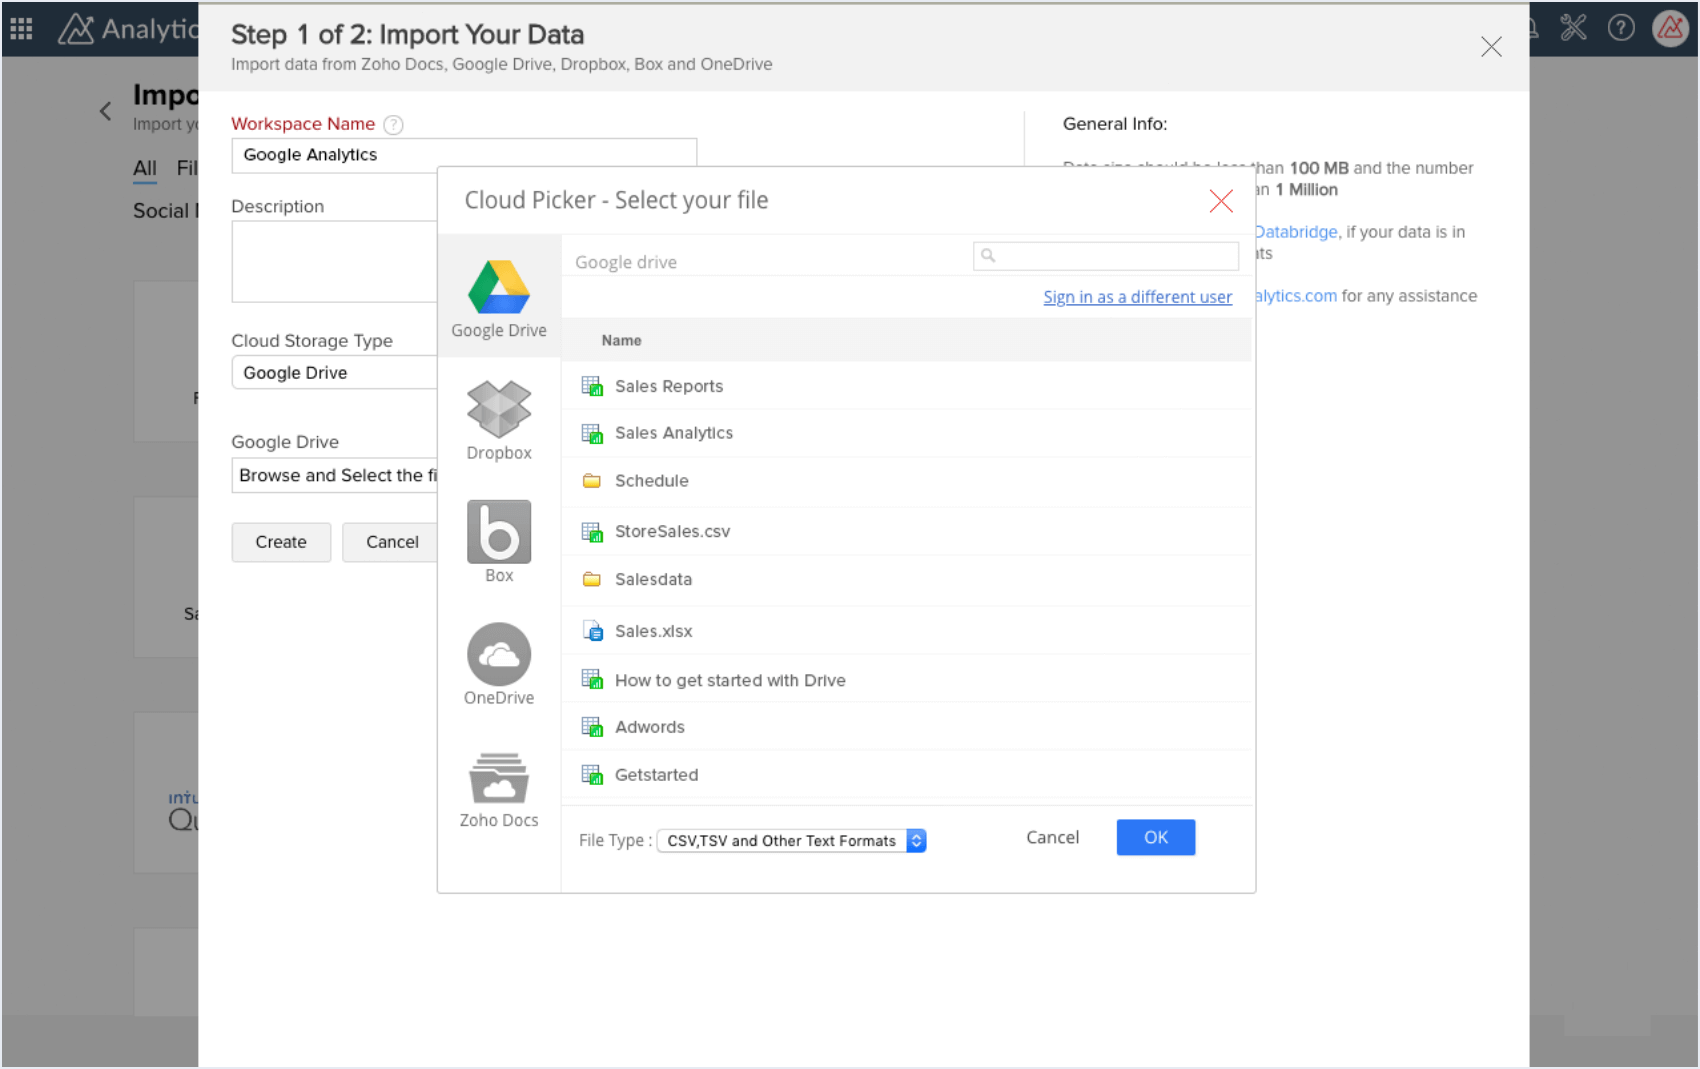Click the Getstarted spreadsheet icon
Viewport: 1700px width, 1069px height.
coord(592,775)
